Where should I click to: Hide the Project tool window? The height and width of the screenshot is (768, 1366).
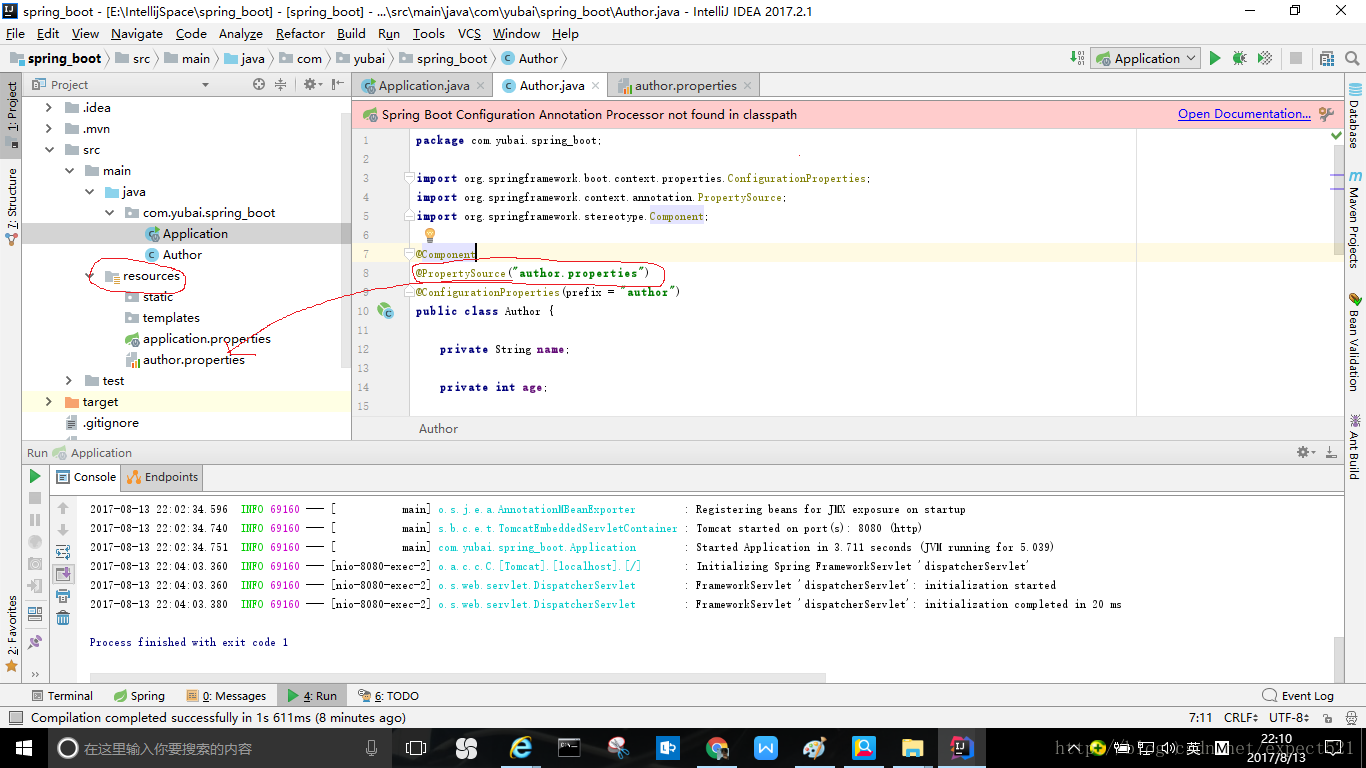click(337, 85)
